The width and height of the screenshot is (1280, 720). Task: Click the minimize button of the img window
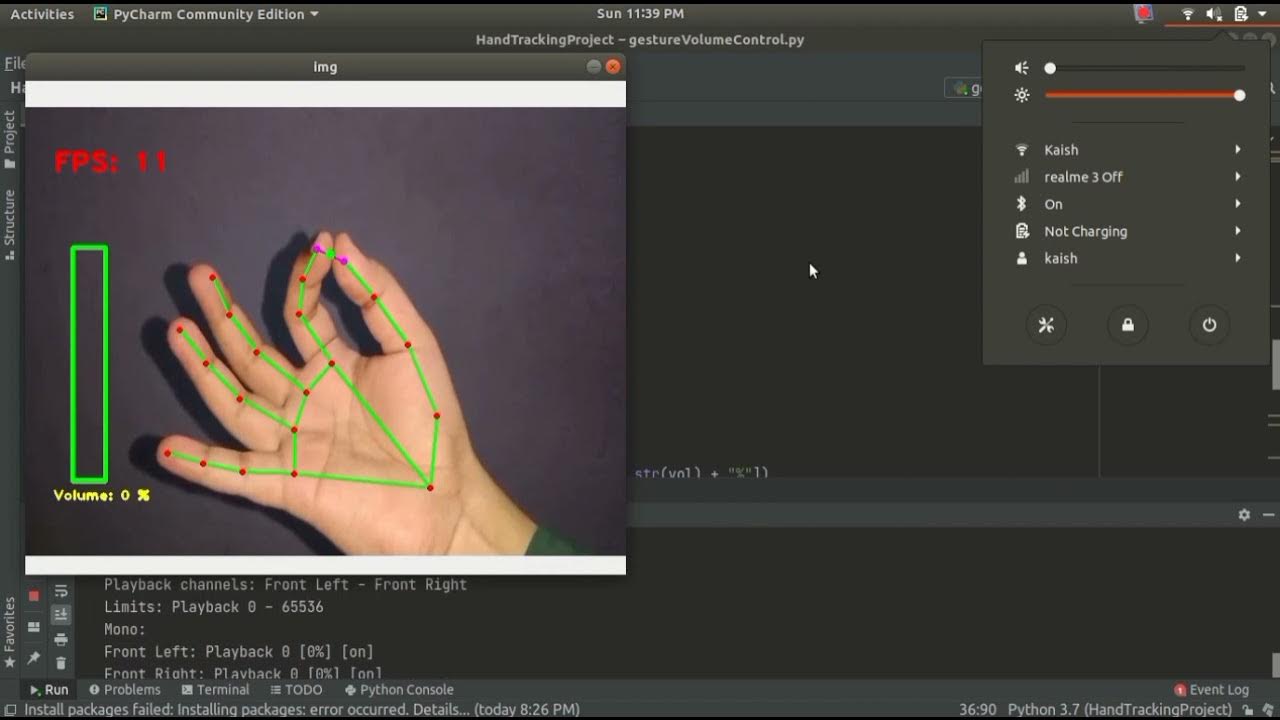pos(594,67)
